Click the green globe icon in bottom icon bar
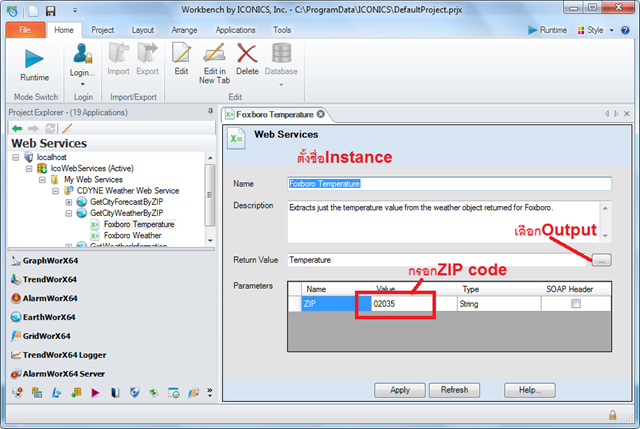 tap(153, 393)
